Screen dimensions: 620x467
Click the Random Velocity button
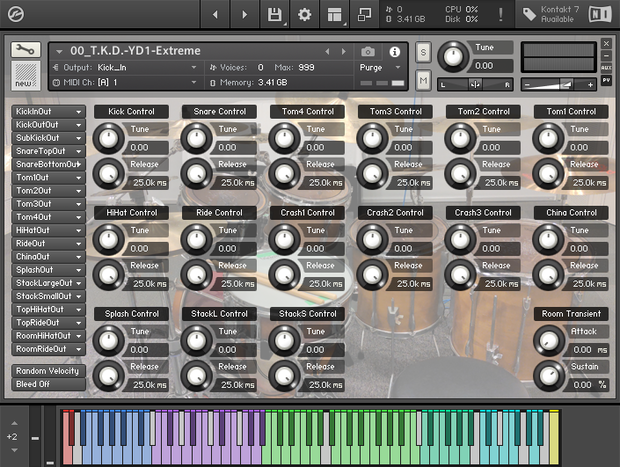click(49, 371)
